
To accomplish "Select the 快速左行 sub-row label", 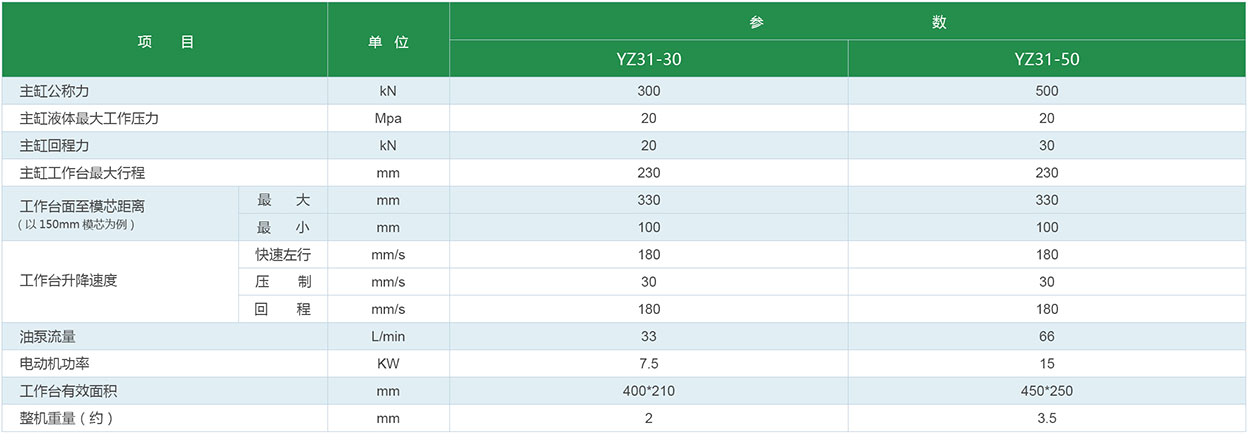I will click(283, 254).
